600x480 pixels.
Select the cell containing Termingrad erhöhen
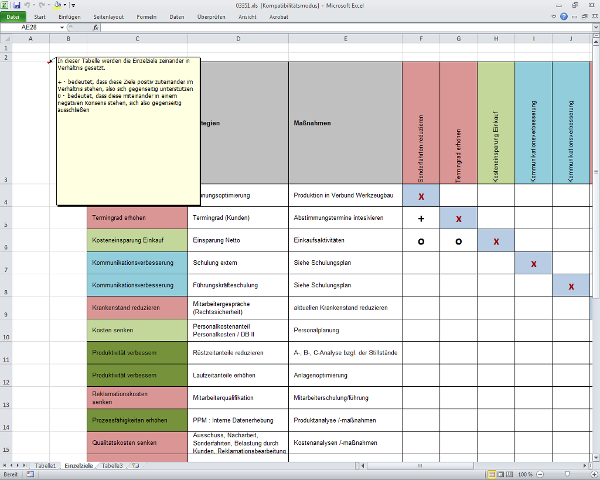(x=137, y=218)
